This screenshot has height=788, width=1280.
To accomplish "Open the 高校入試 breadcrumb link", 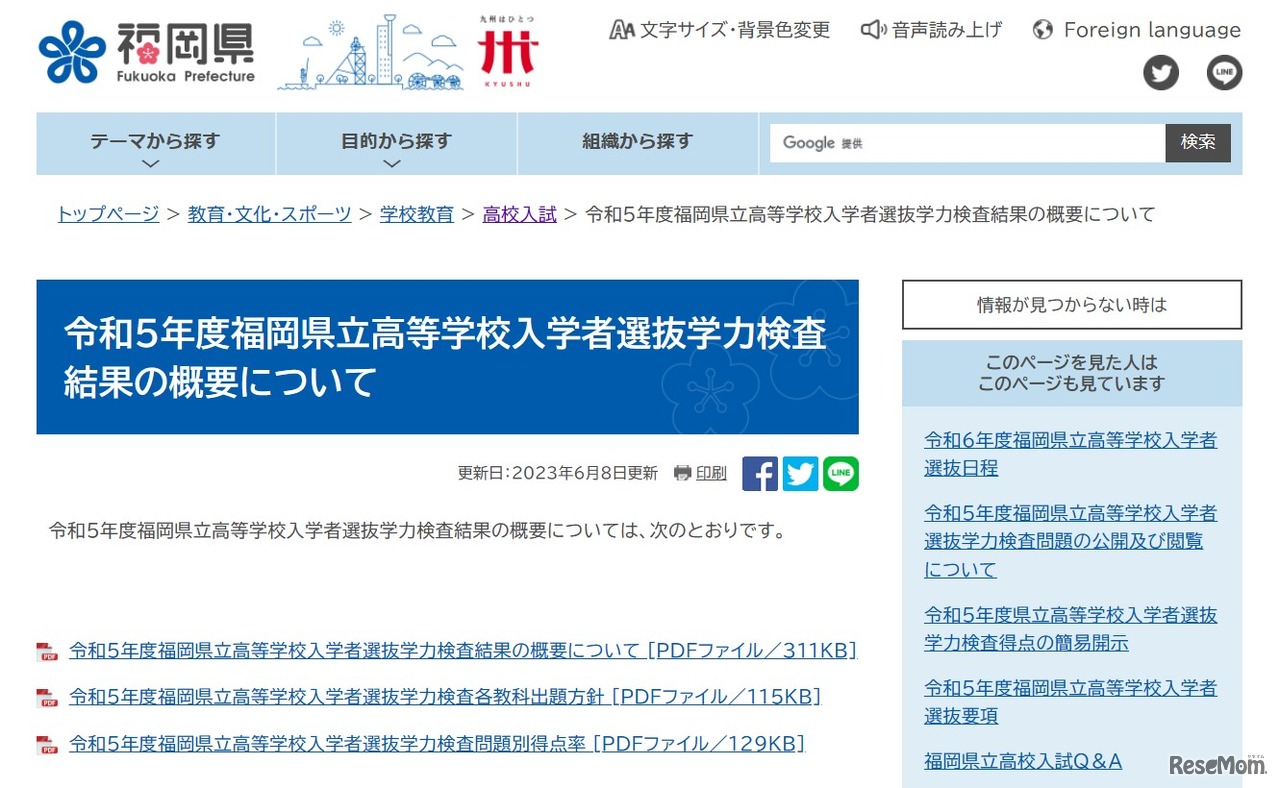I will tap(519, 214).
